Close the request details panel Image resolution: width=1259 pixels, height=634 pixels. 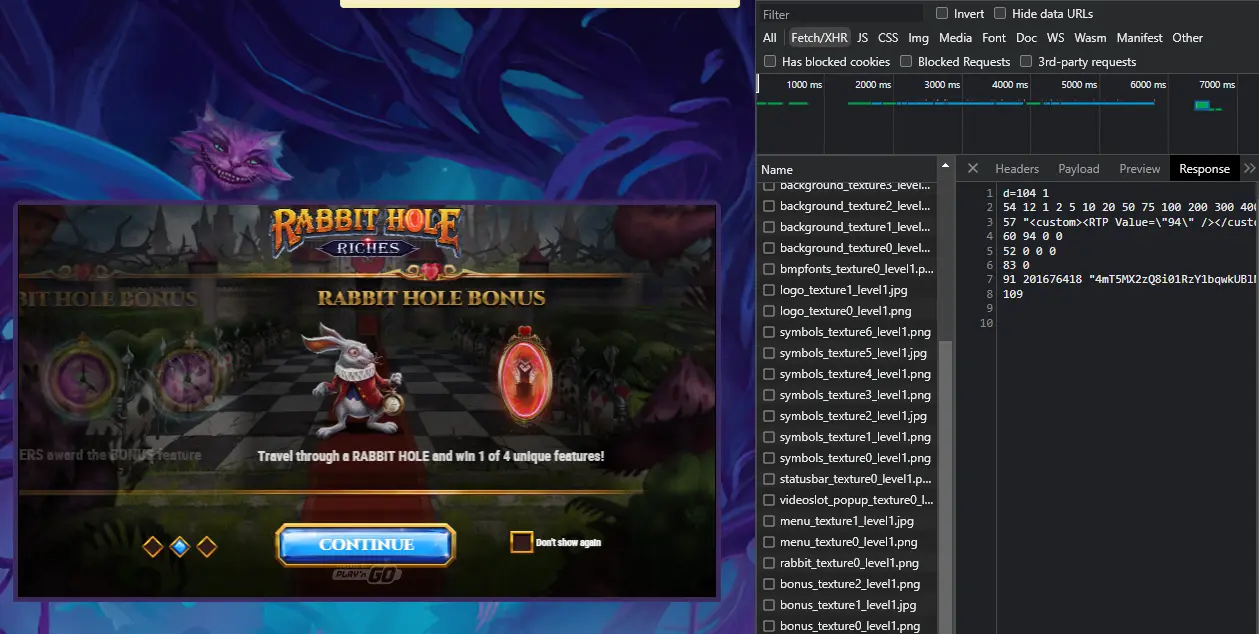[972, 168]
